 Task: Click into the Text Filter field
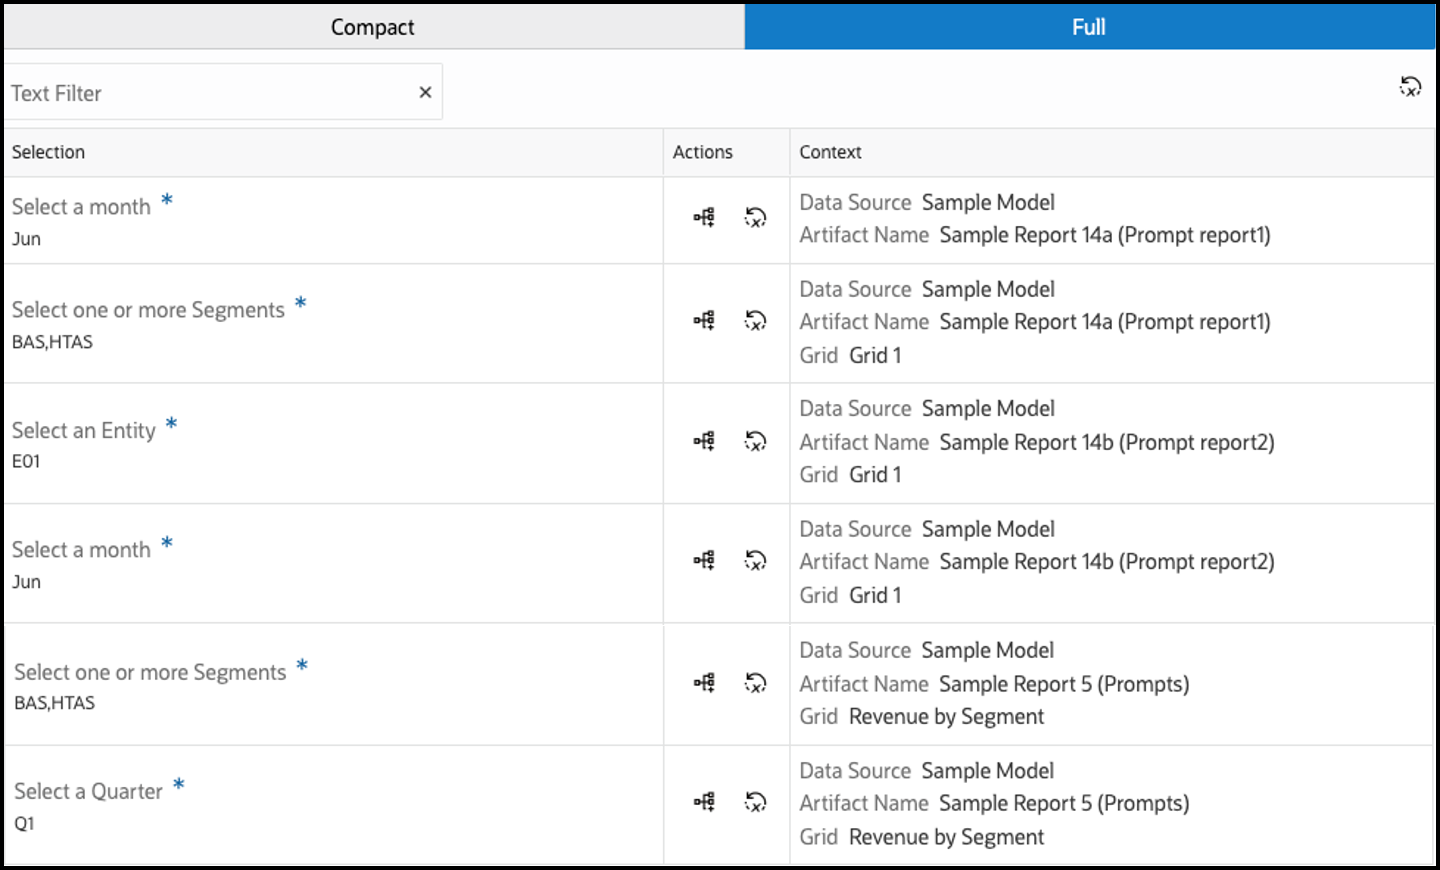click(200, 93)
